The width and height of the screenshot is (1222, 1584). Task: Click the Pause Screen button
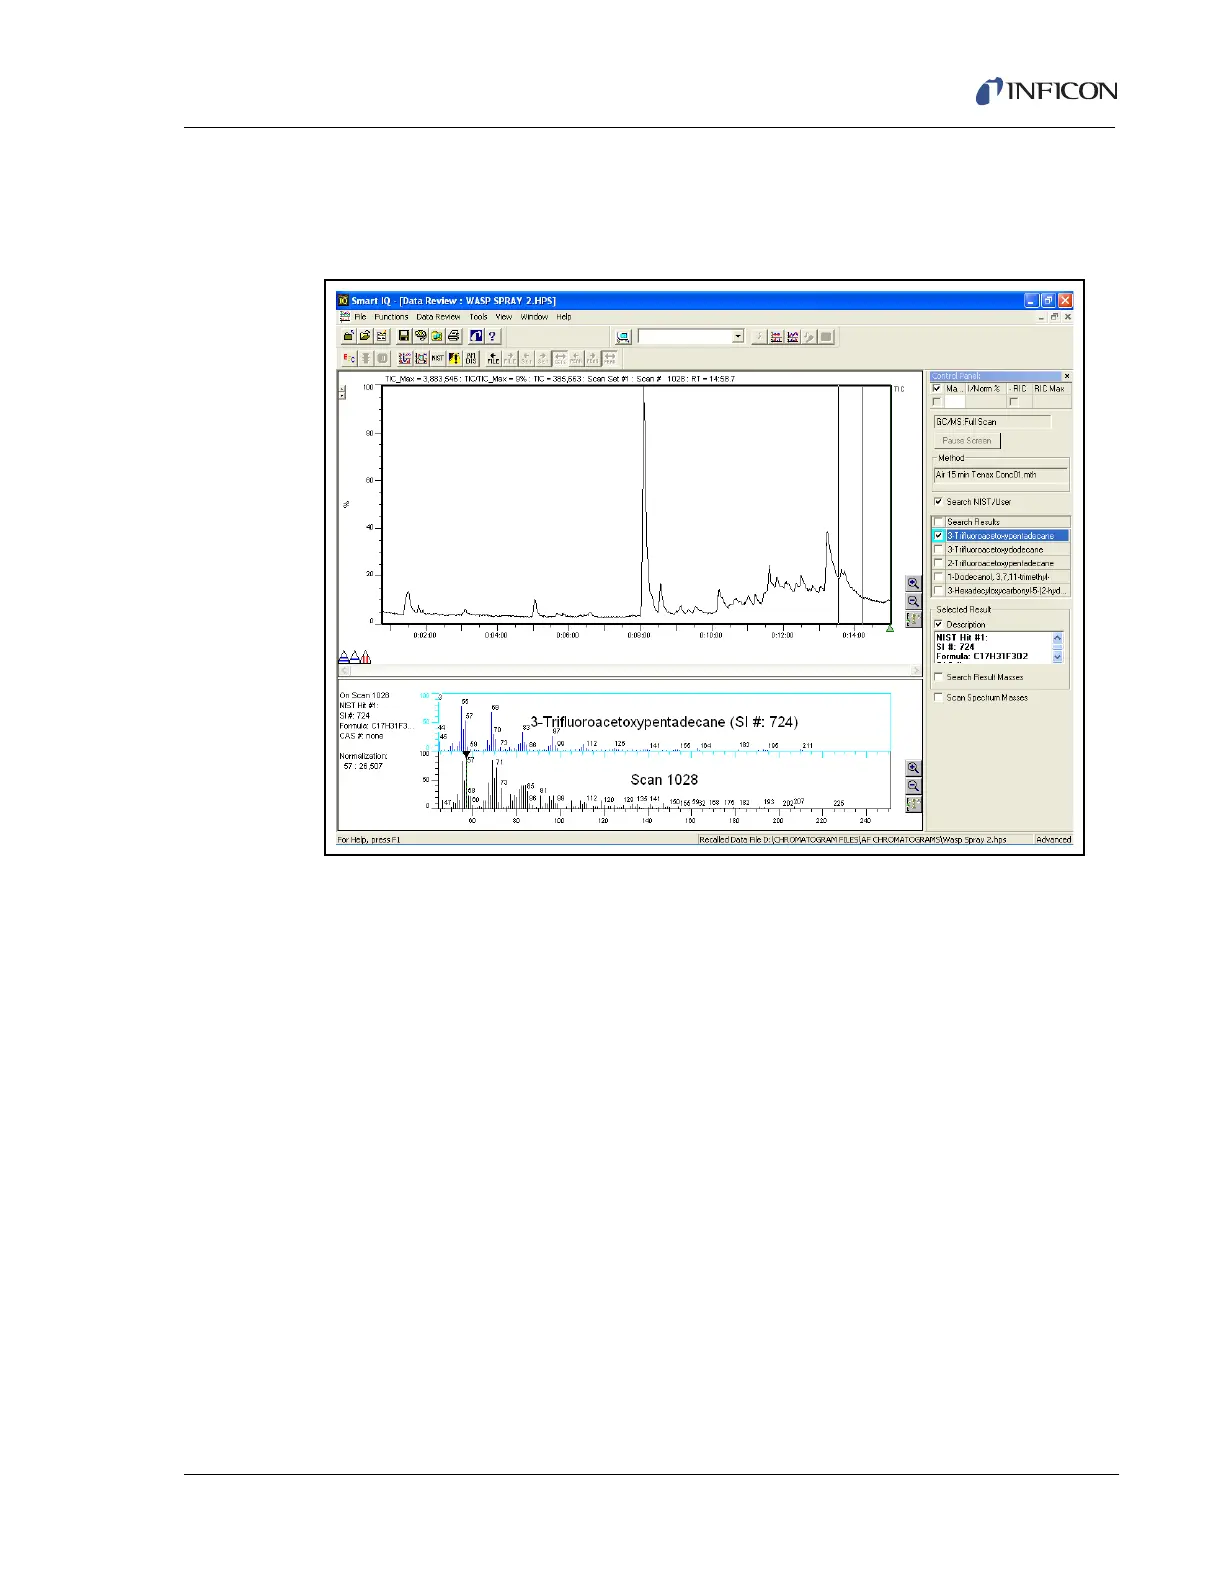coord(967,441)
